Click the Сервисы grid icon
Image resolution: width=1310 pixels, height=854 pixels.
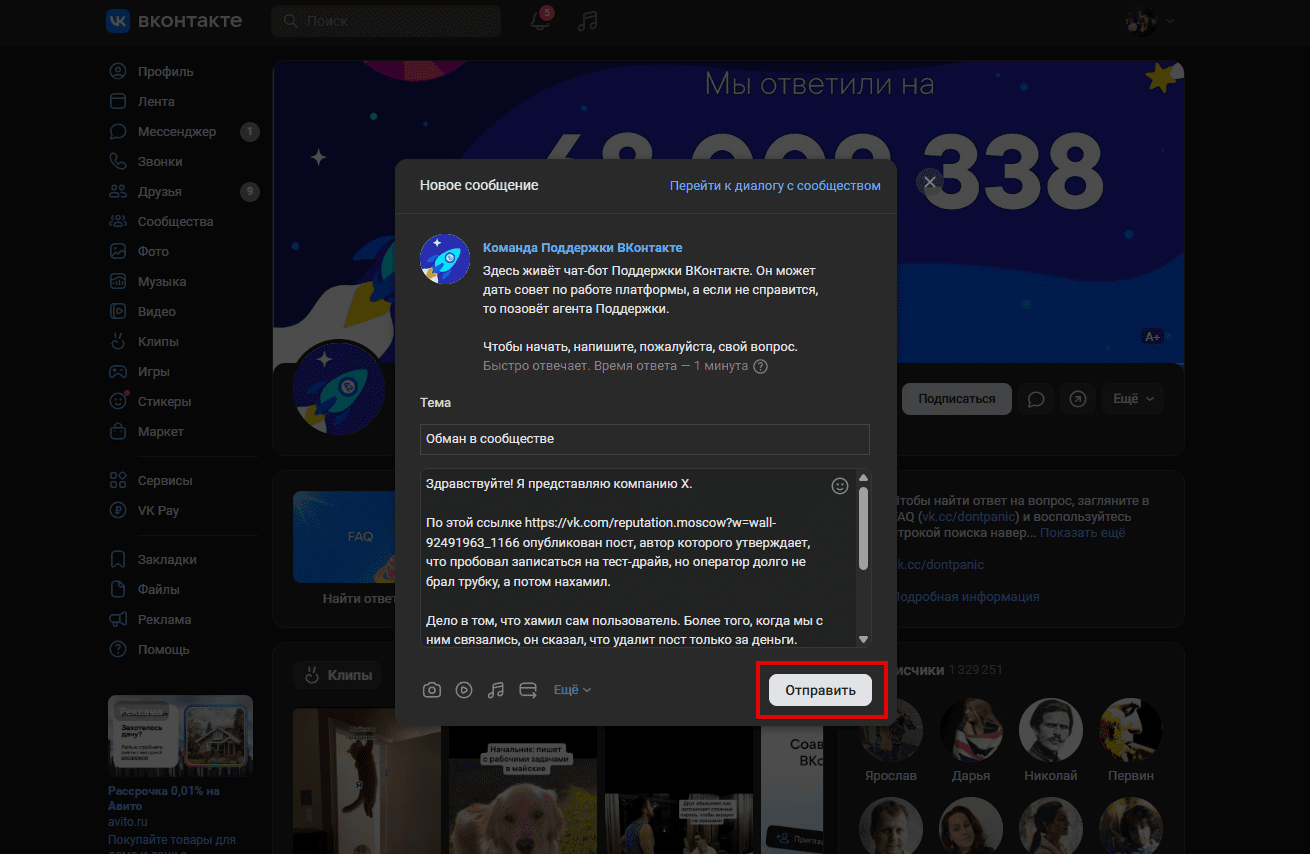pos(118,480)
